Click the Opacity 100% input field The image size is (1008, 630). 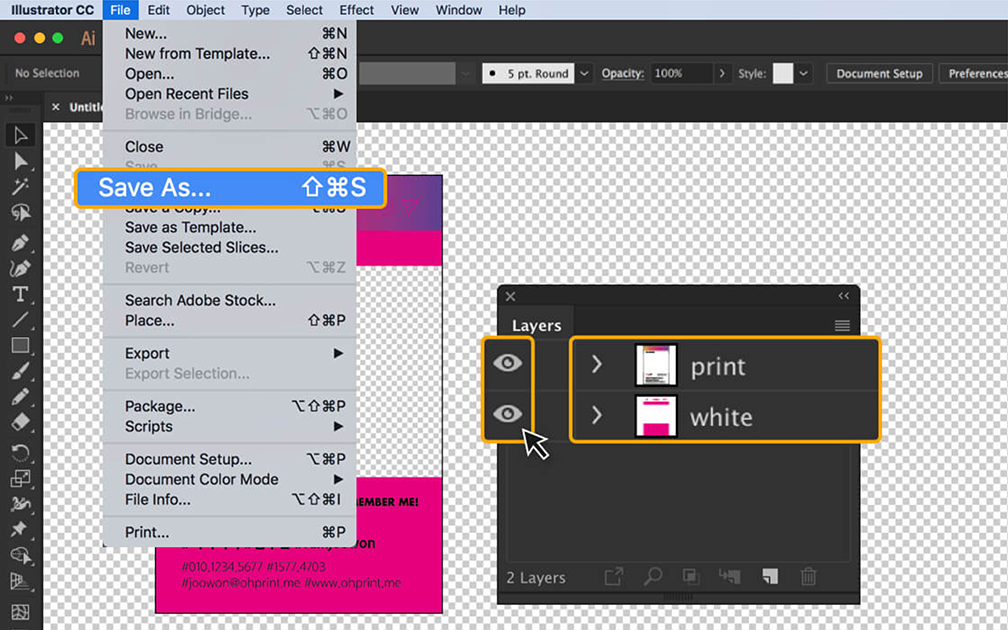pyautogui.click(x=680, y=74)
